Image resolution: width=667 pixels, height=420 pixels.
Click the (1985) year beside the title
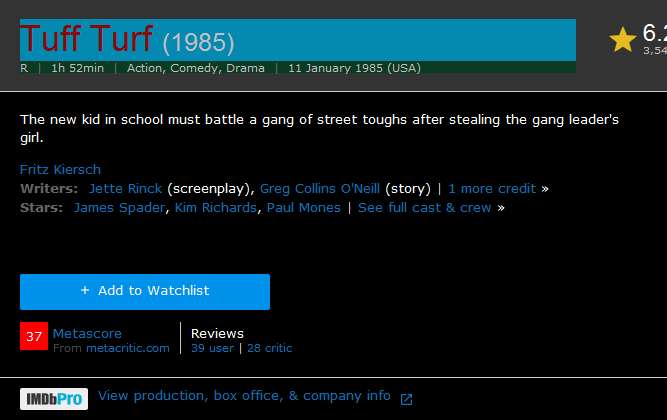coord(199,43)
